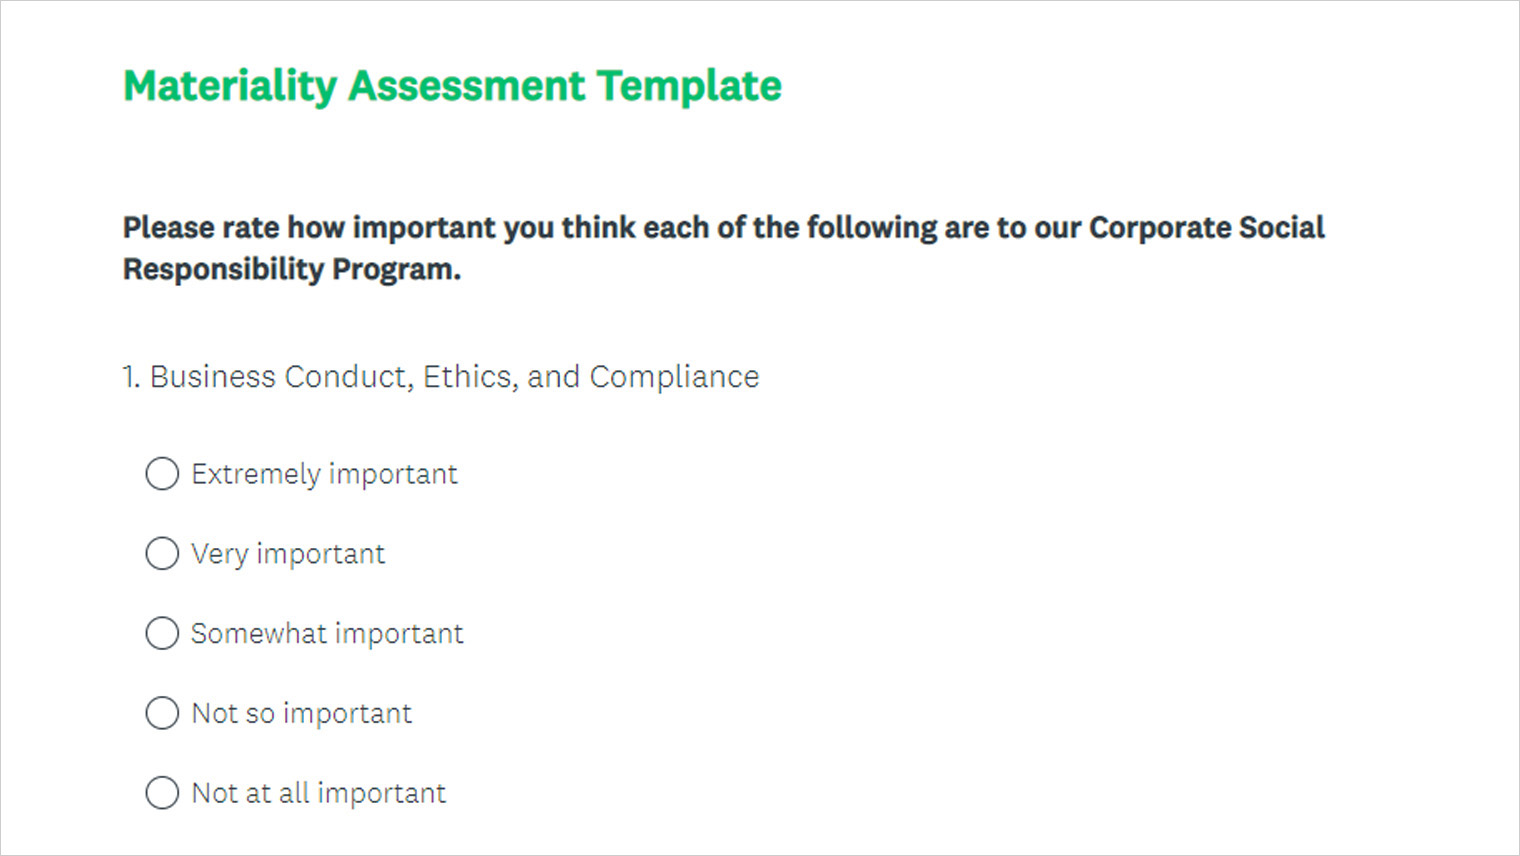The image size is (1520, 856).
Task: Select the "Extremely important" radio button circle
Action: (162, 473)
